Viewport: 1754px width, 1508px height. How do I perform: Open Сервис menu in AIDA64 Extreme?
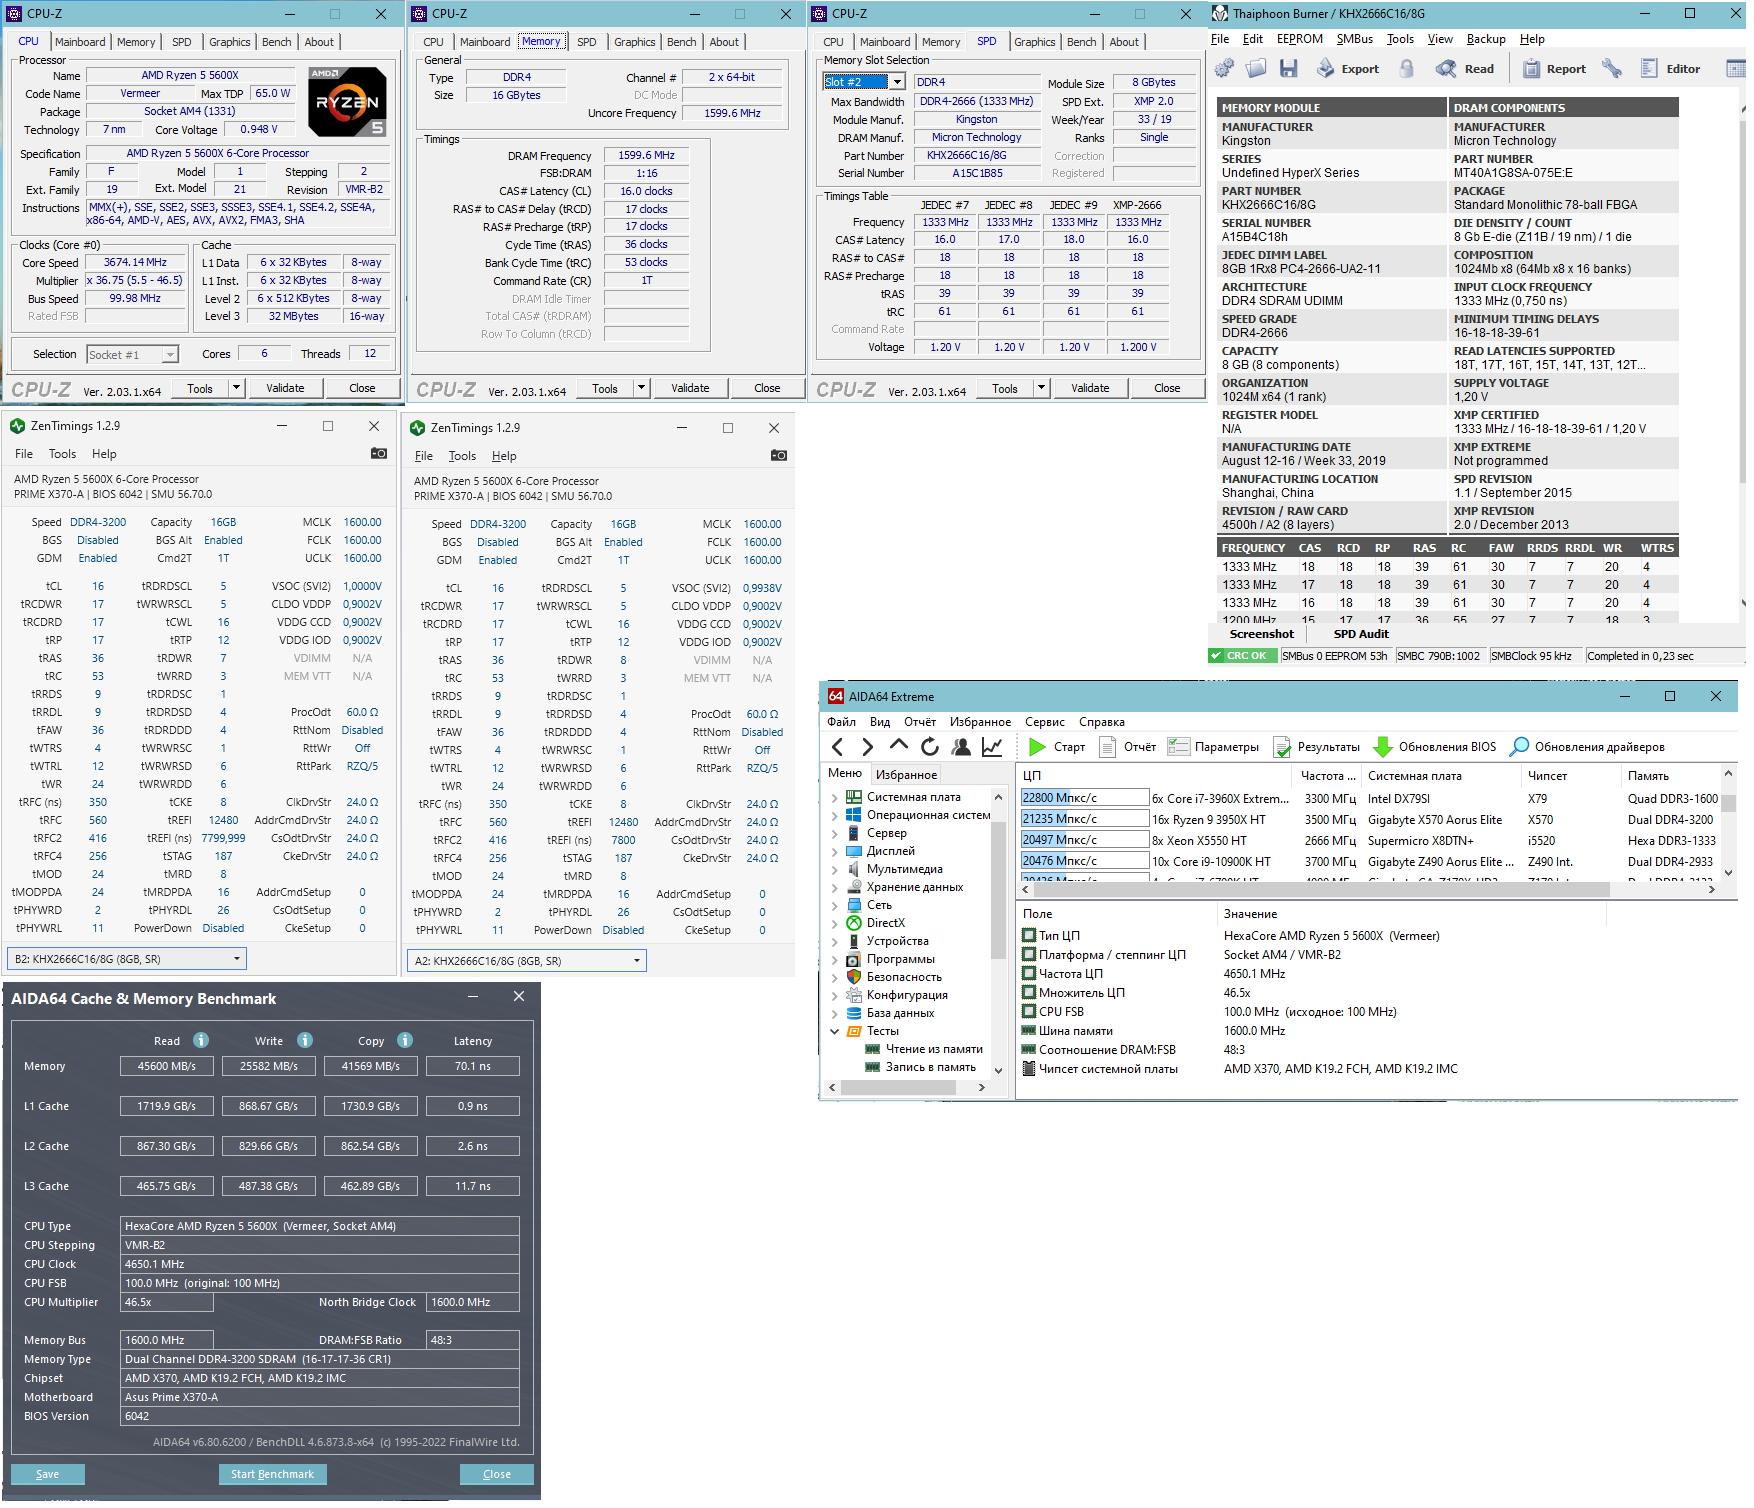1045,722
